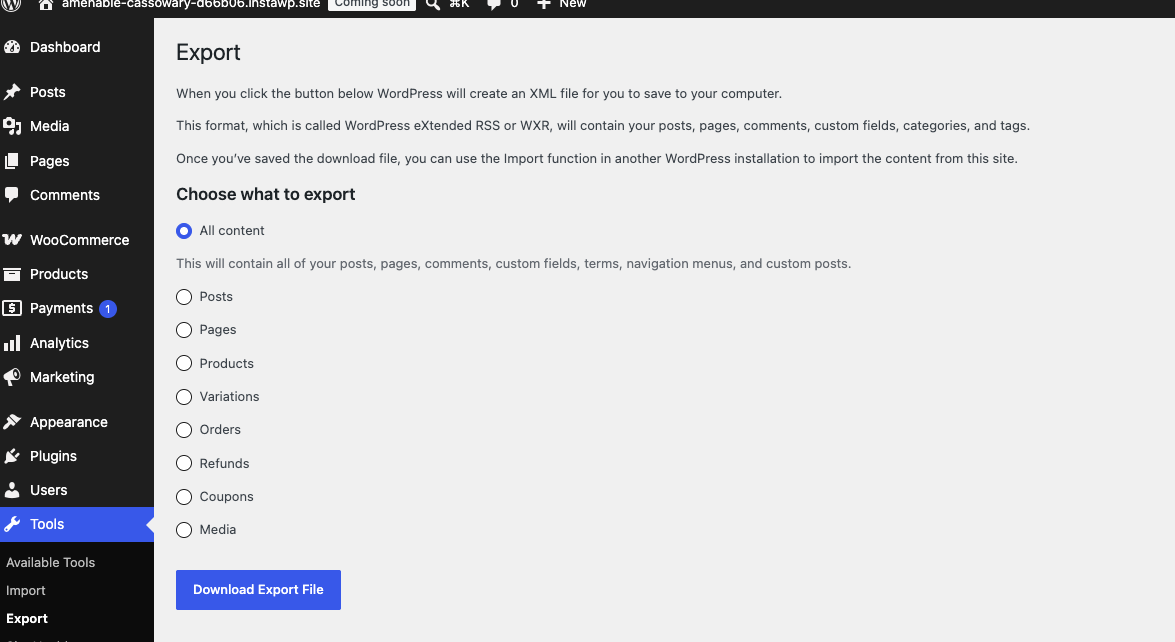Click the plus New icon
The width and height of the screenshot is (1175, 642).
pos(544,4)
